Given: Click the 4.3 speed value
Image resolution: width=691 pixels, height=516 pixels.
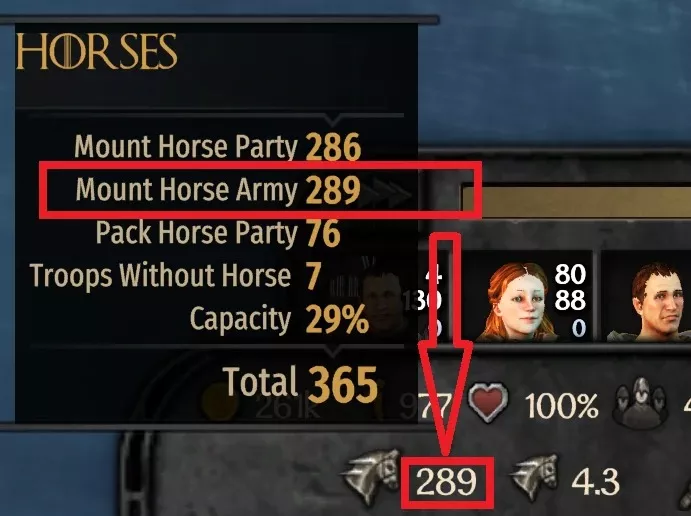Looking at the screenshot, I should [595, 482].
